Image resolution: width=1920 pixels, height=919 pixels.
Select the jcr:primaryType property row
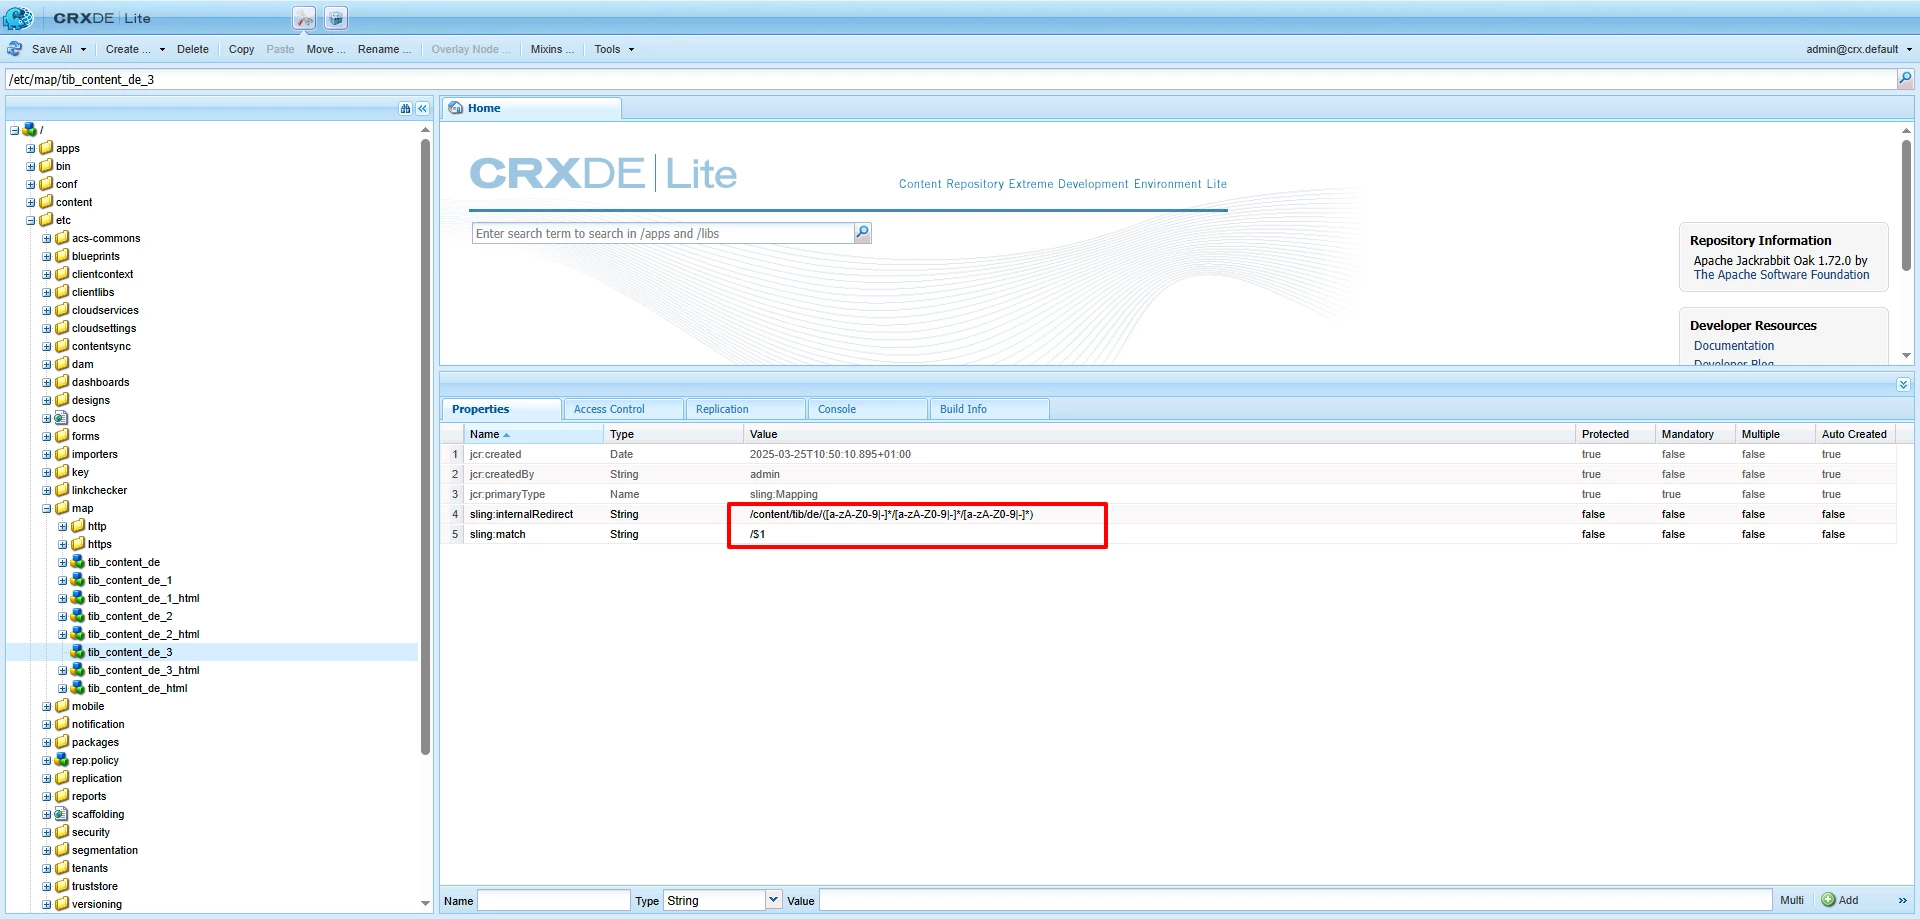pos(1168,494)
